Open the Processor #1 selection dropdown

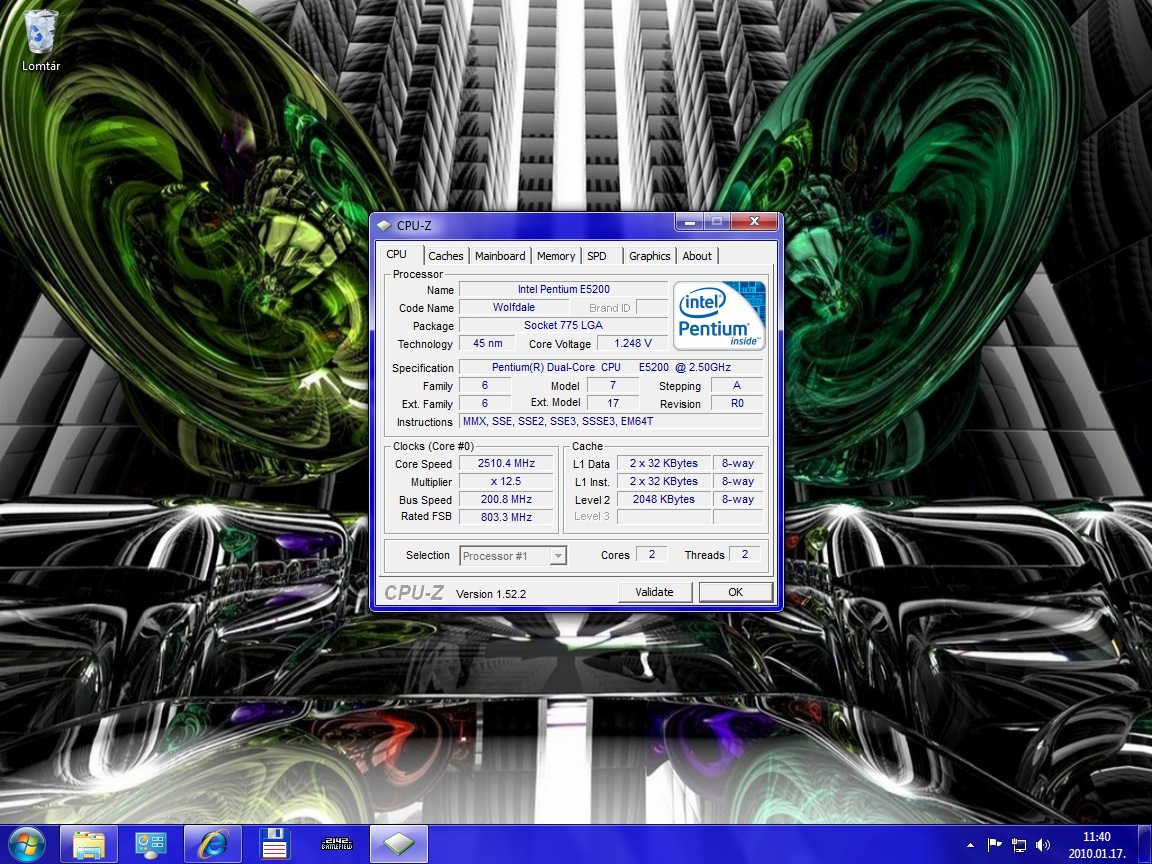[513, 556]
